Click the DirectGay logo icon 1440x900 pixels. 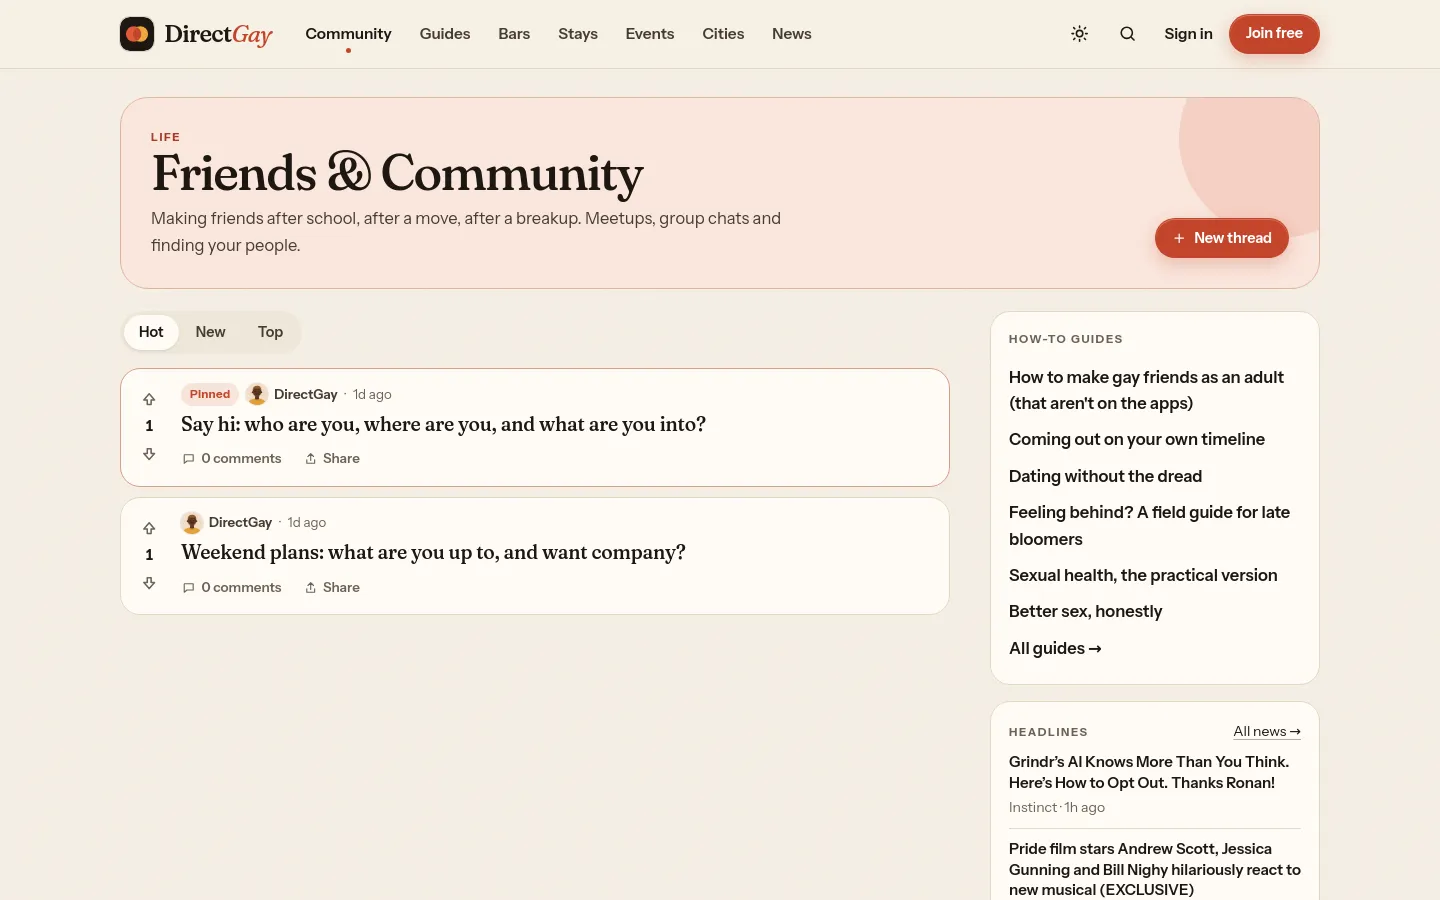(x=137, y=34)
